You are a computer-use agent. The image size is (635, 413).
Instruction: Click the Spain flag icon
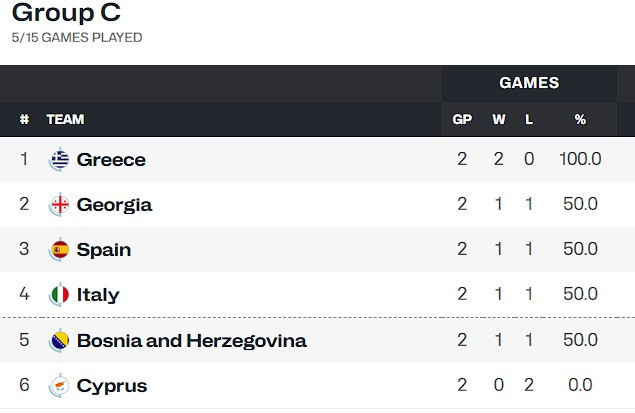click(x=60, y=250)
